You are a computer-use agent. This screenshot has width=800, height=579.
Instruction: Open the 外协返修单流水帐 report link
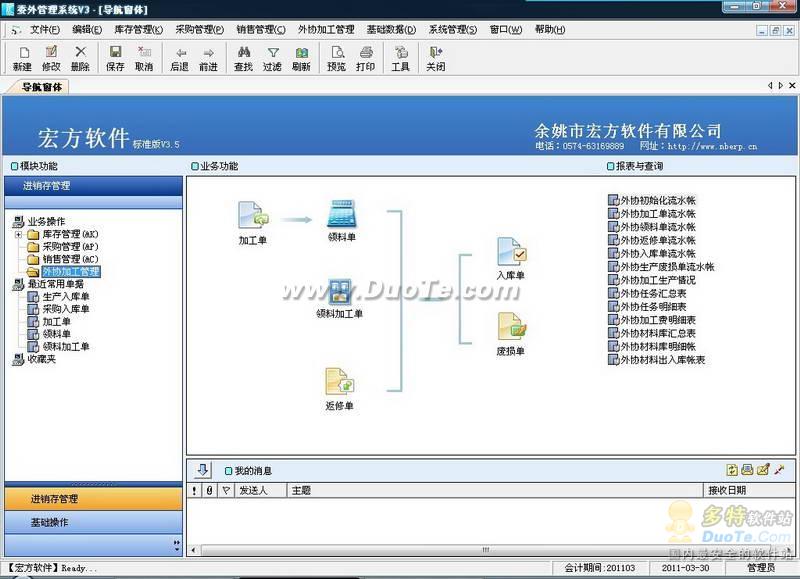pos(652,240)
